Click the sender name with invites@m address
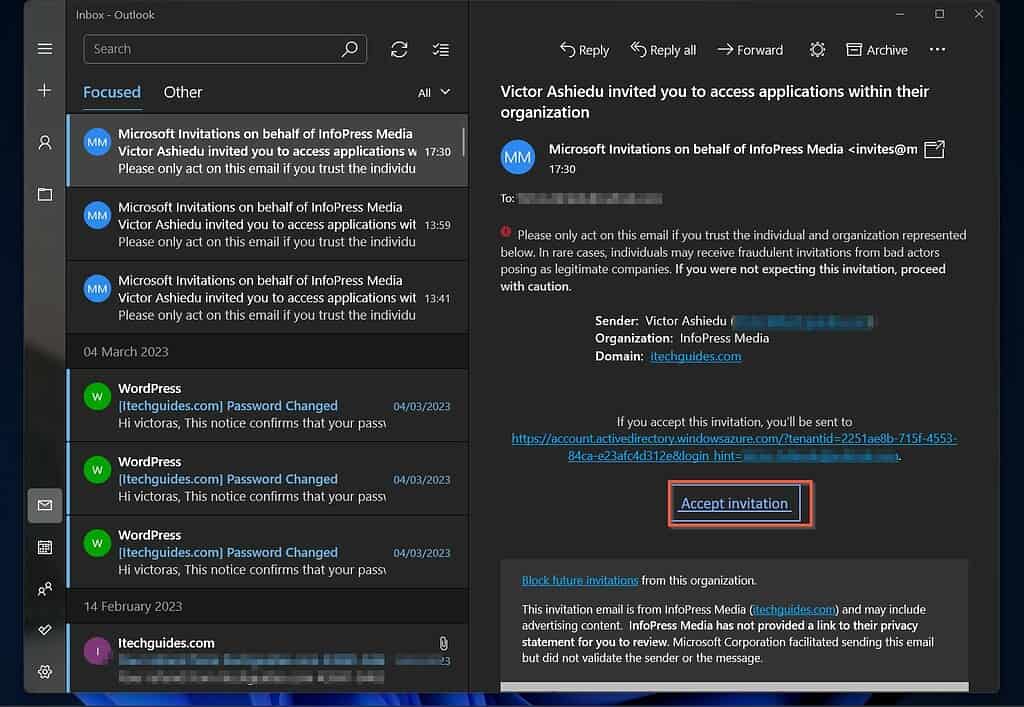The height and width of the screenshot is (707, 1024). (x=733, y=149)
